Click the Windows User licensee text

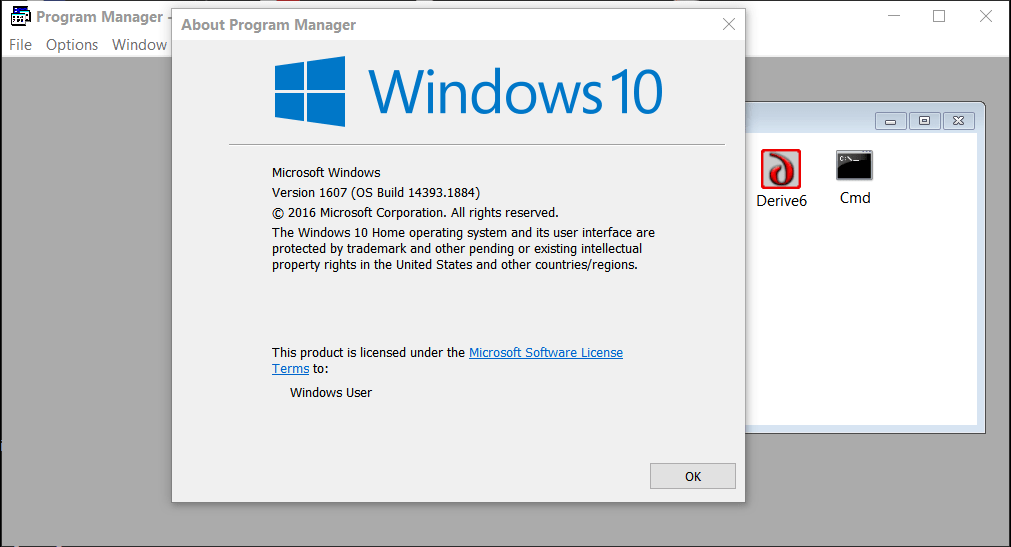click(331, 392)
